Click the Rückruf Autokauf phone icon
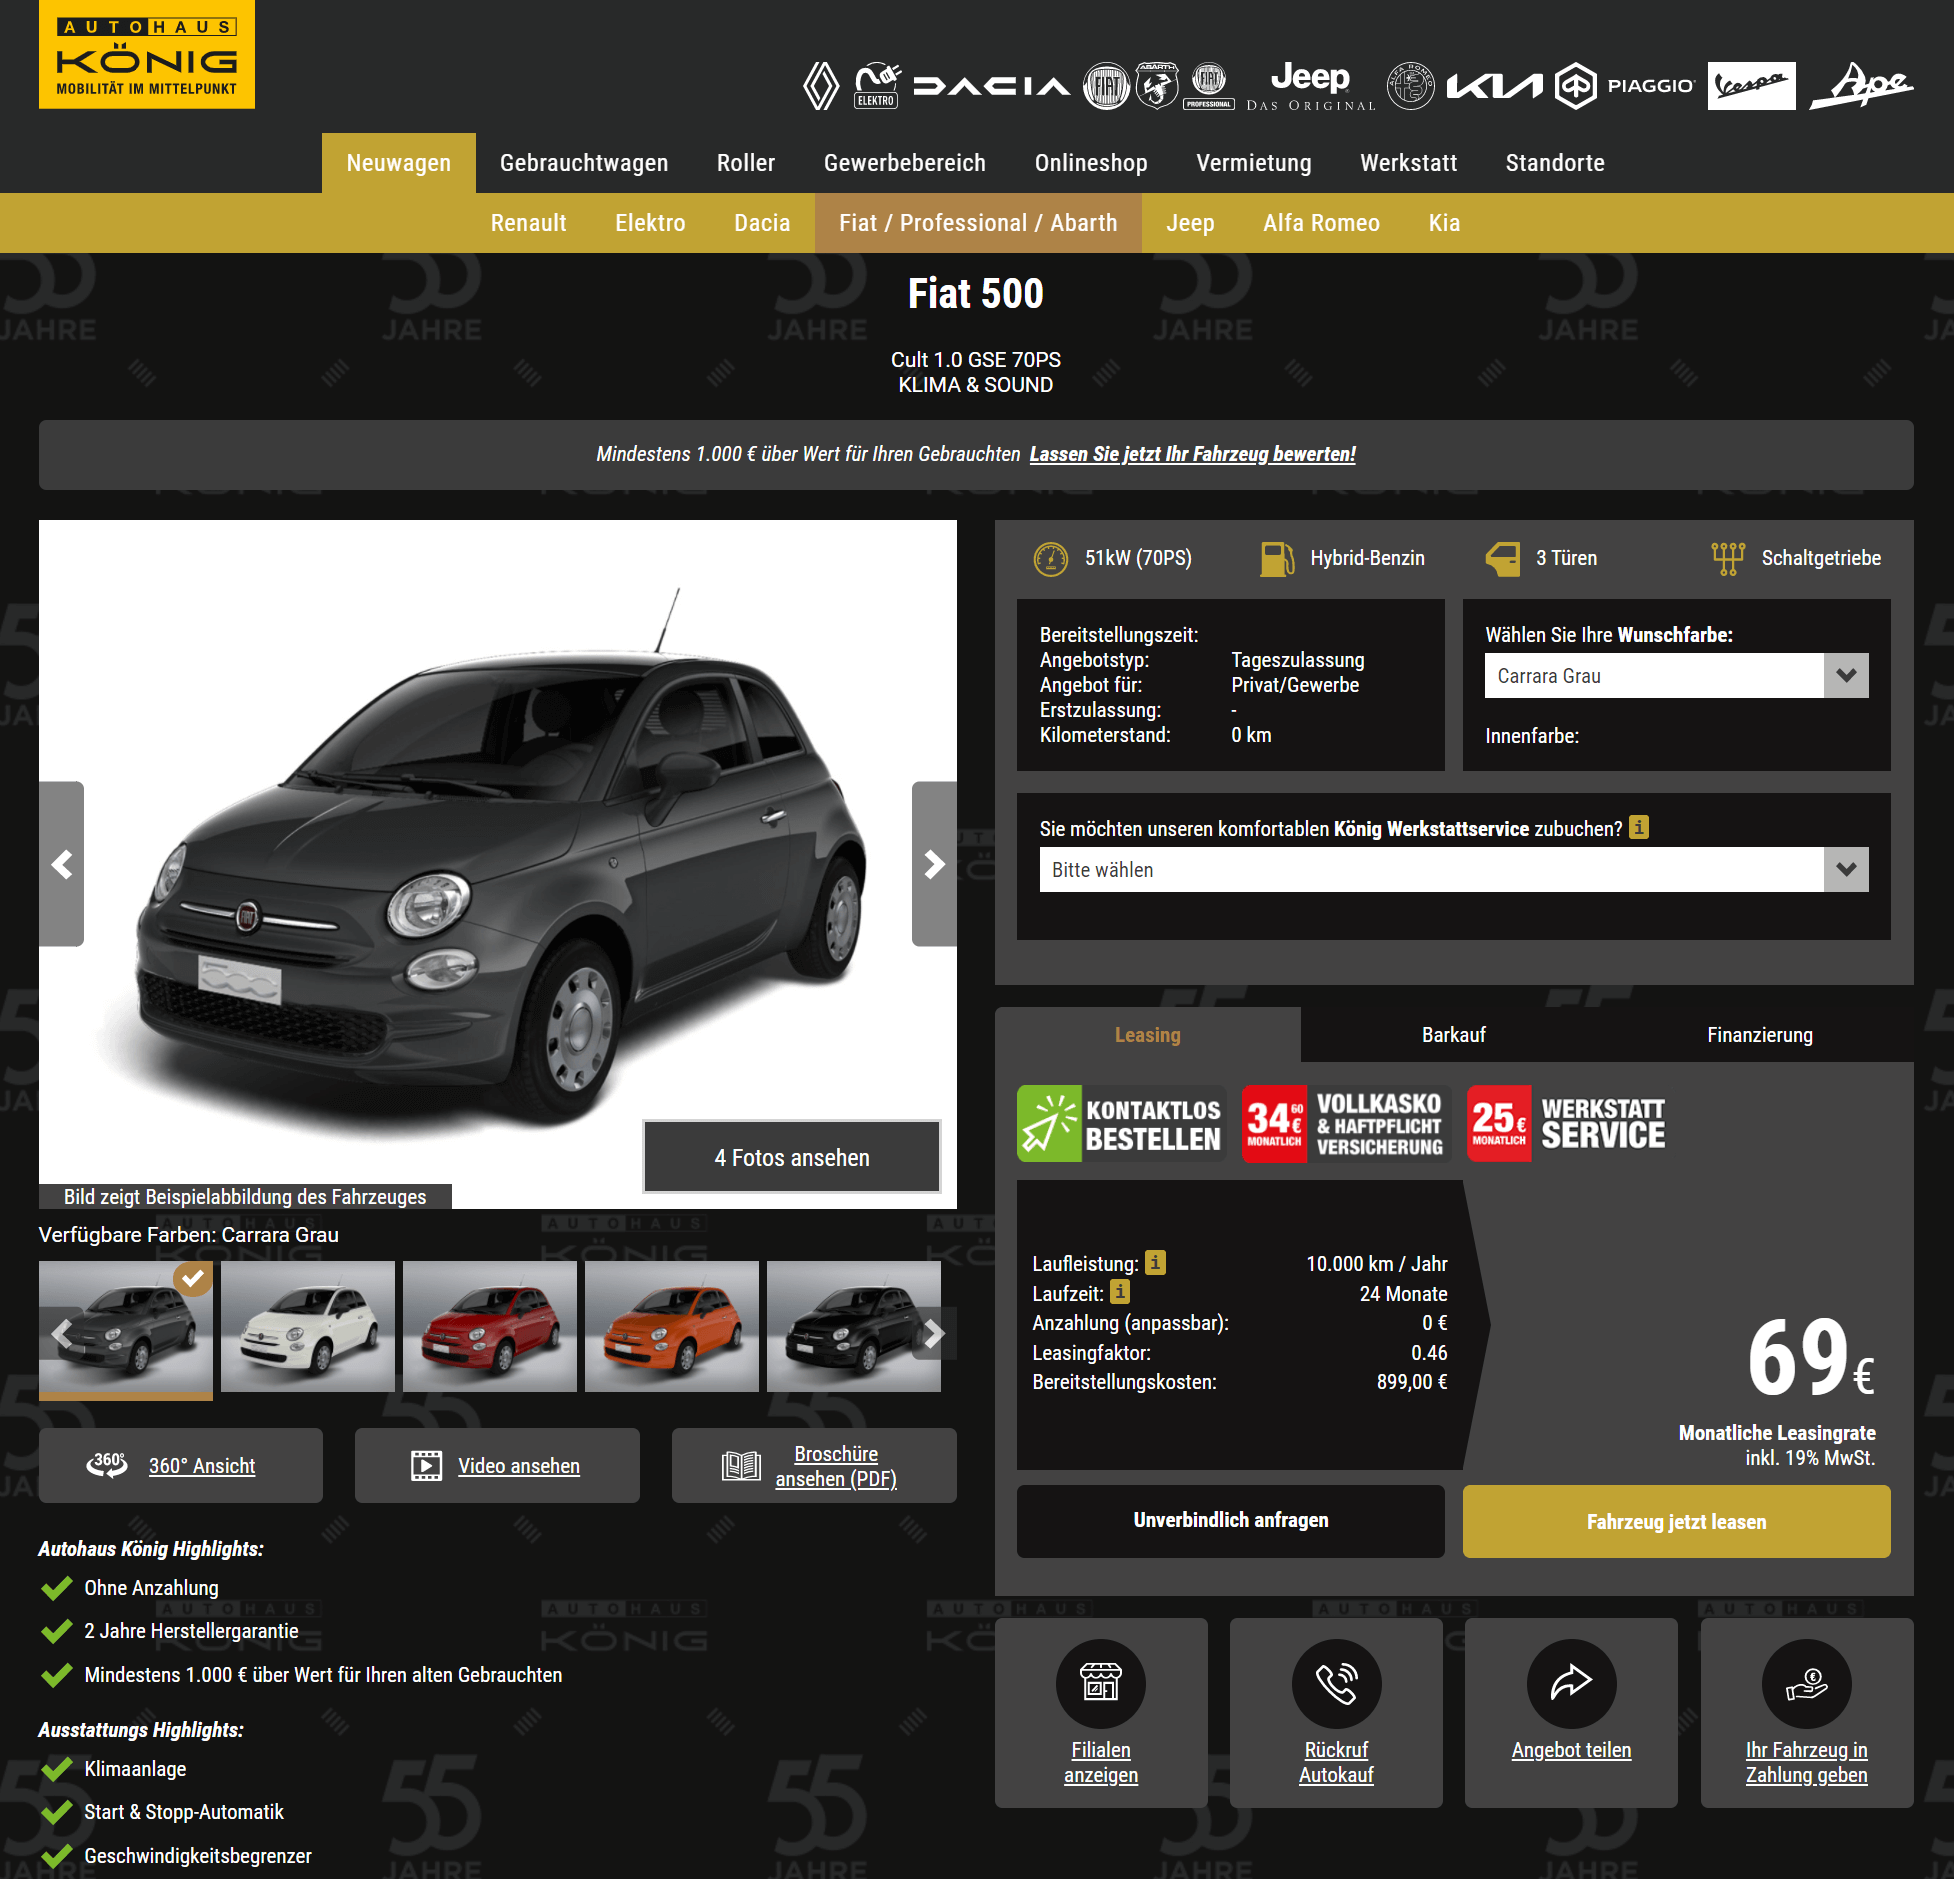The width and height of the screenshot is (1954, 1879). [1336, 1684]
